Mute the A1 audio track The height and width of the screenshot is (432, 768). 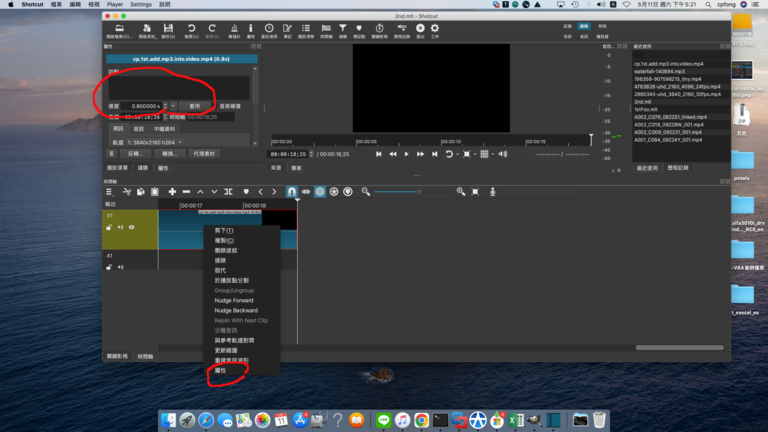click(x=121, y=267)
